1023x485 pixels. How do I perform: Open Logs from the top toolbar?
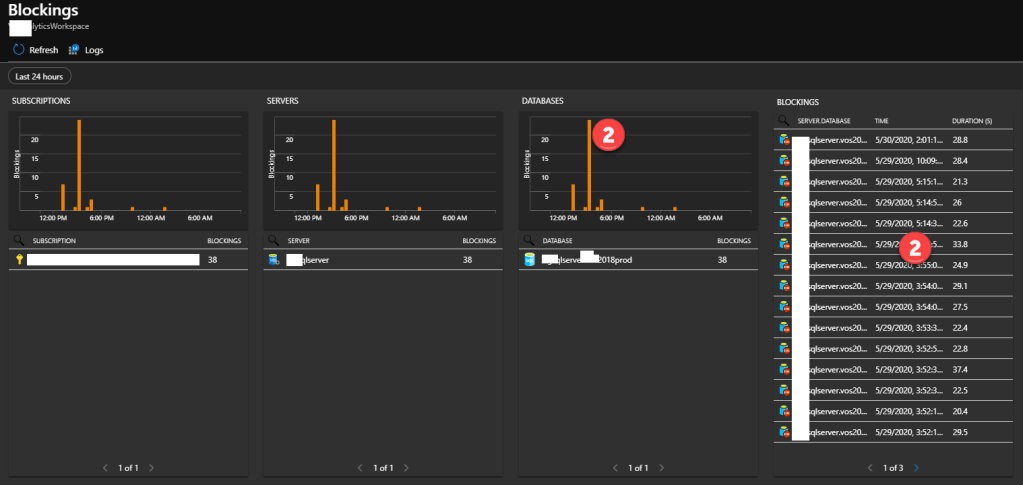pos(74,49)
